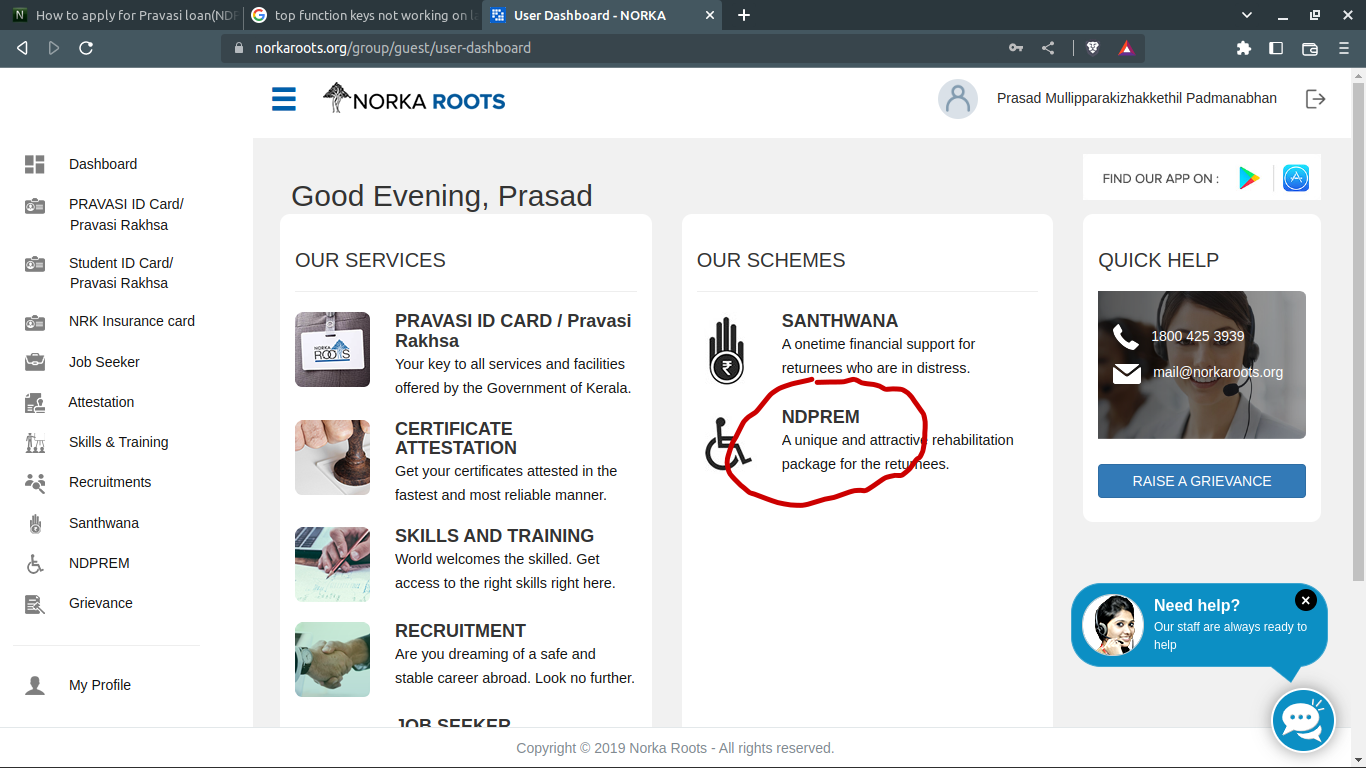The width and height of the screenshot is (1366, 768).
Task: Open the SKILLS AND TRAINING service link
Action: pos(494,536)
